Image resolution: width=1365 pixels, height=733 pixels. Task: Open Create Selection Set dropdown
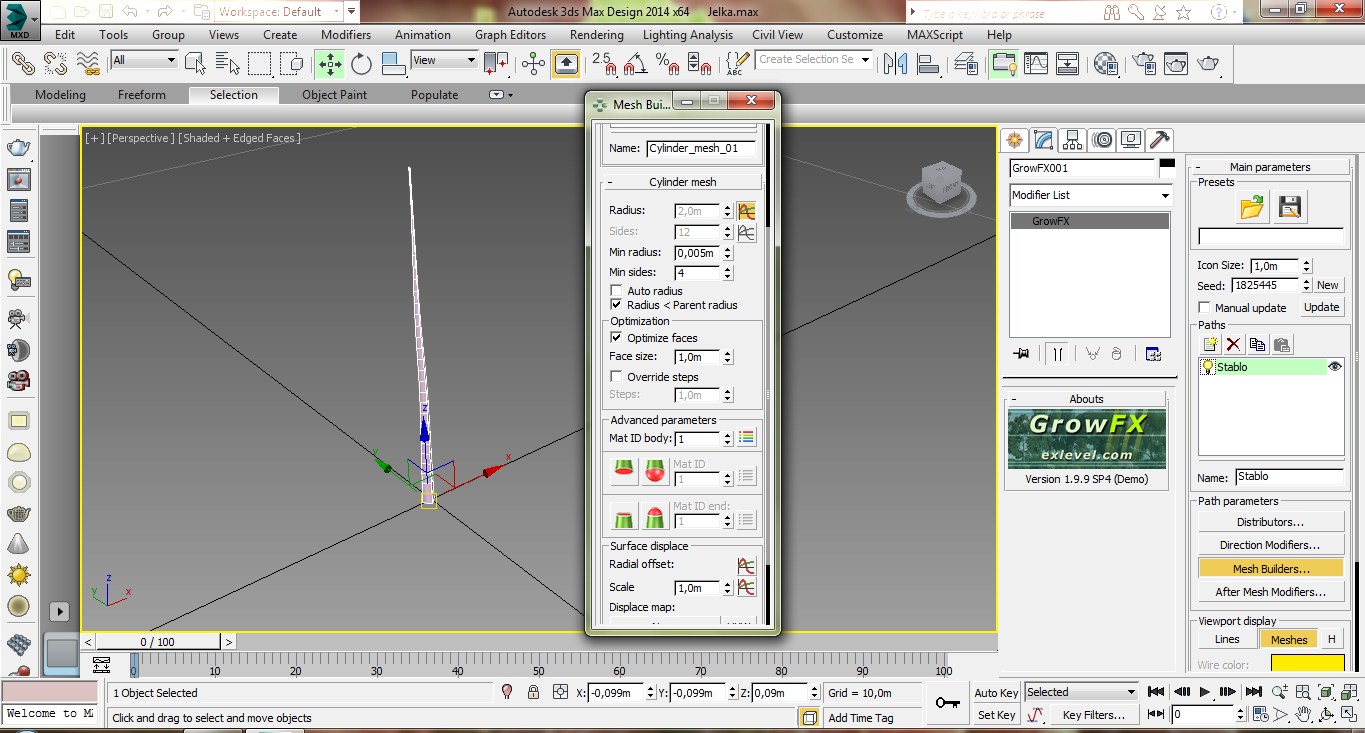(x=814, y=60)
